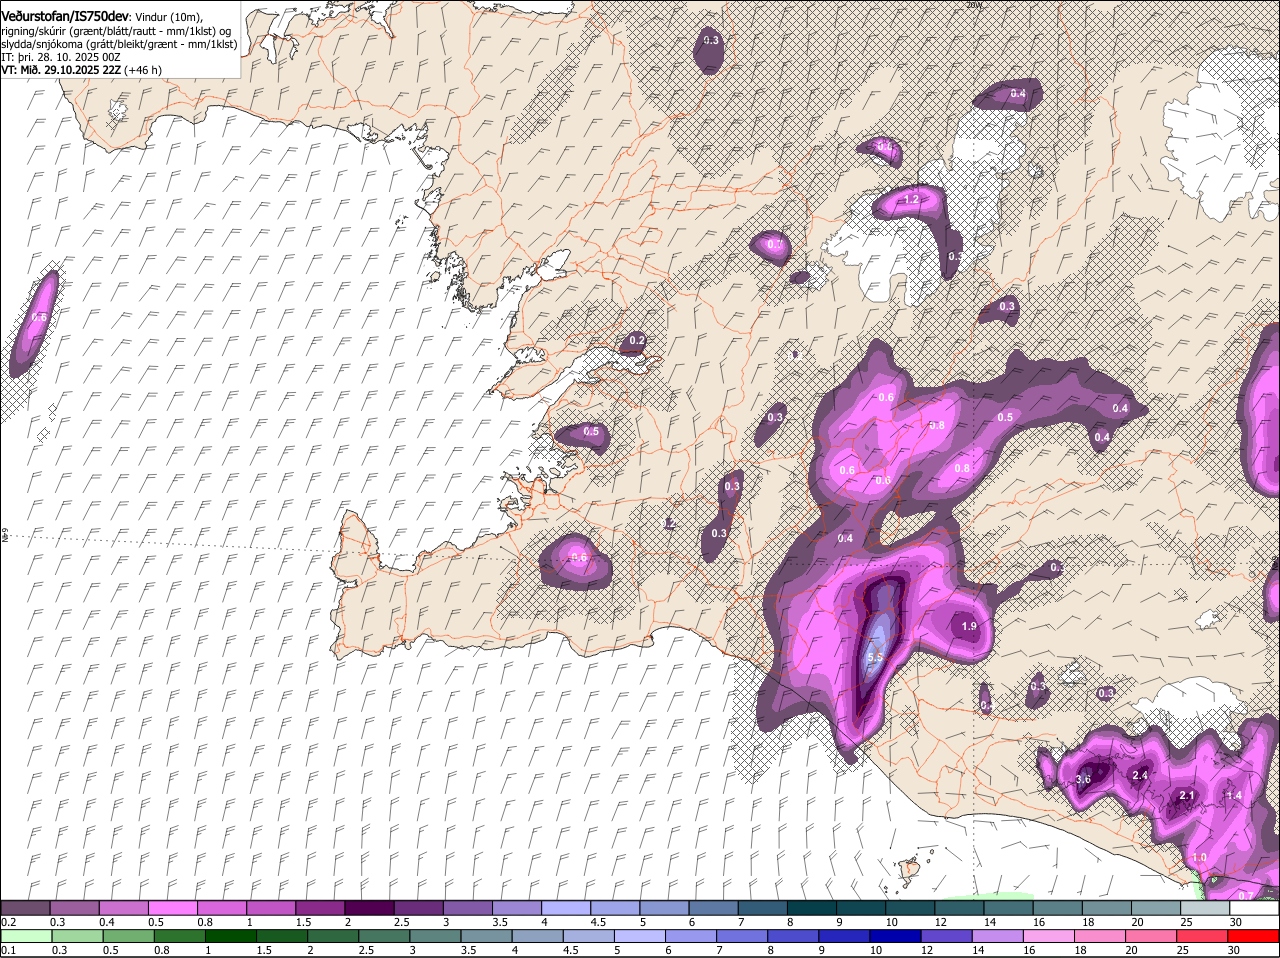Click the 1.9 precipitation value on the map
The image size is (1280, 958).
tap(969, 627)
